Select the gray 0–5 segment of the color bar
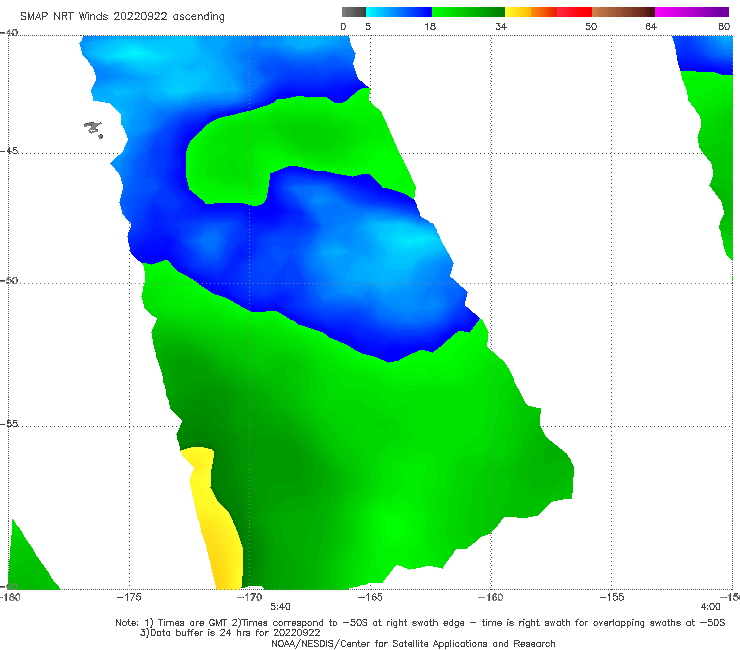 click(354, 12)
